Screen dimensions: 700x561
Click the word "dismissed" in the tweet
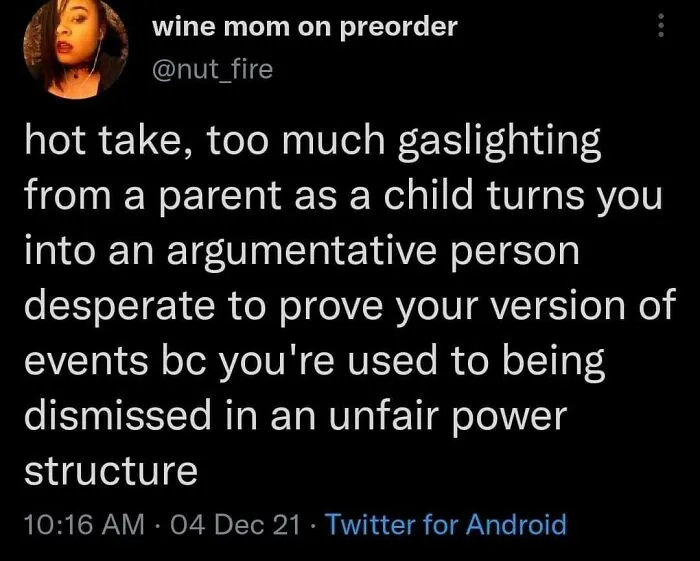click(117, 416)
